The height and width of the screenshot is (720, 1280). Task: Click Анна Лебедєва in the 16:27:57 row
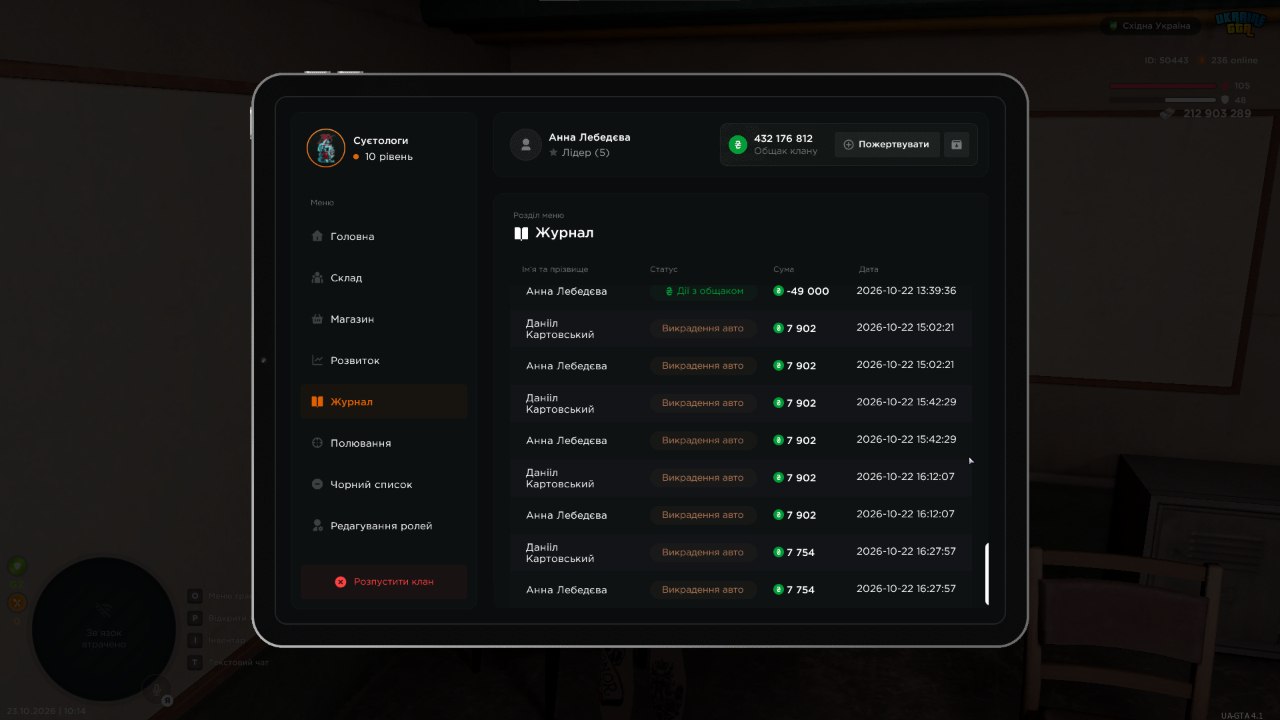coord(566,590)
